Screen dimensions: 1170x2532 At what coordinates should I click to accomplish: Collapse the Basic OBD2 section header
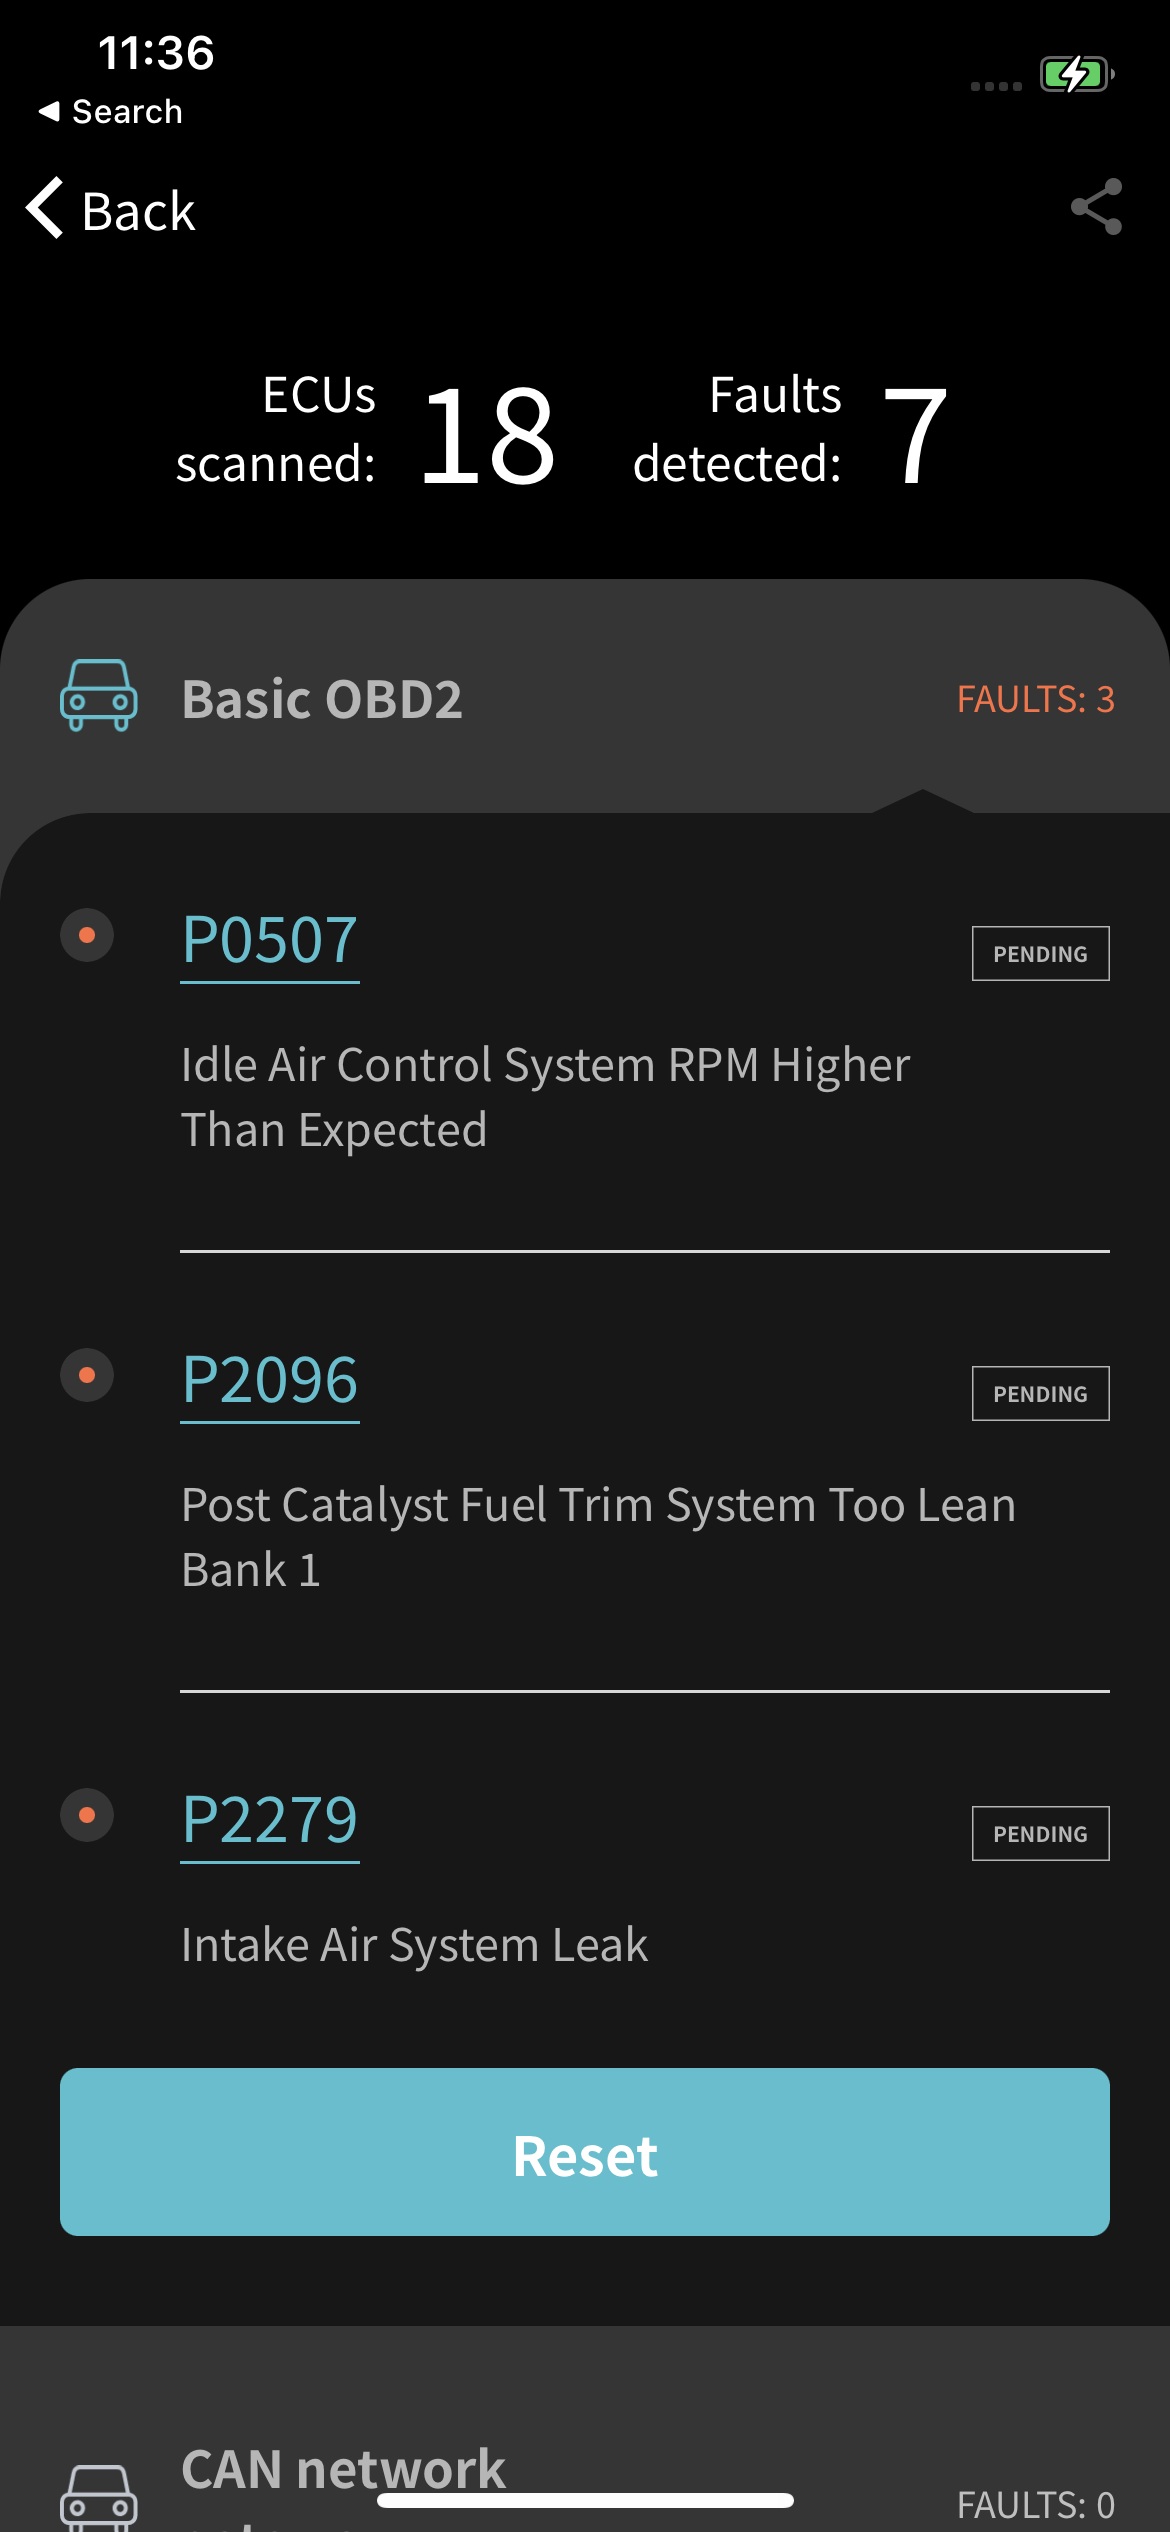click(322, 699)
